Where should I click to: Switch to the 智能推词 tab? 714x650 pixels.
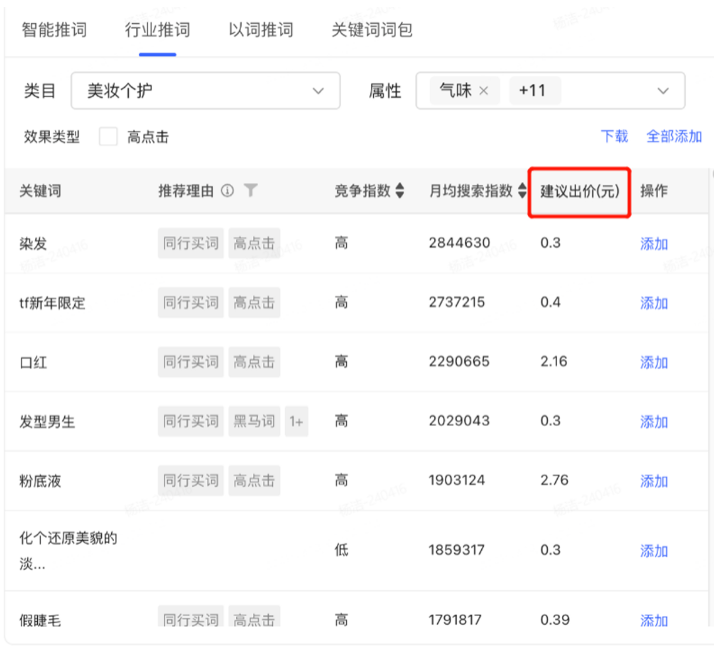point(54,30)
